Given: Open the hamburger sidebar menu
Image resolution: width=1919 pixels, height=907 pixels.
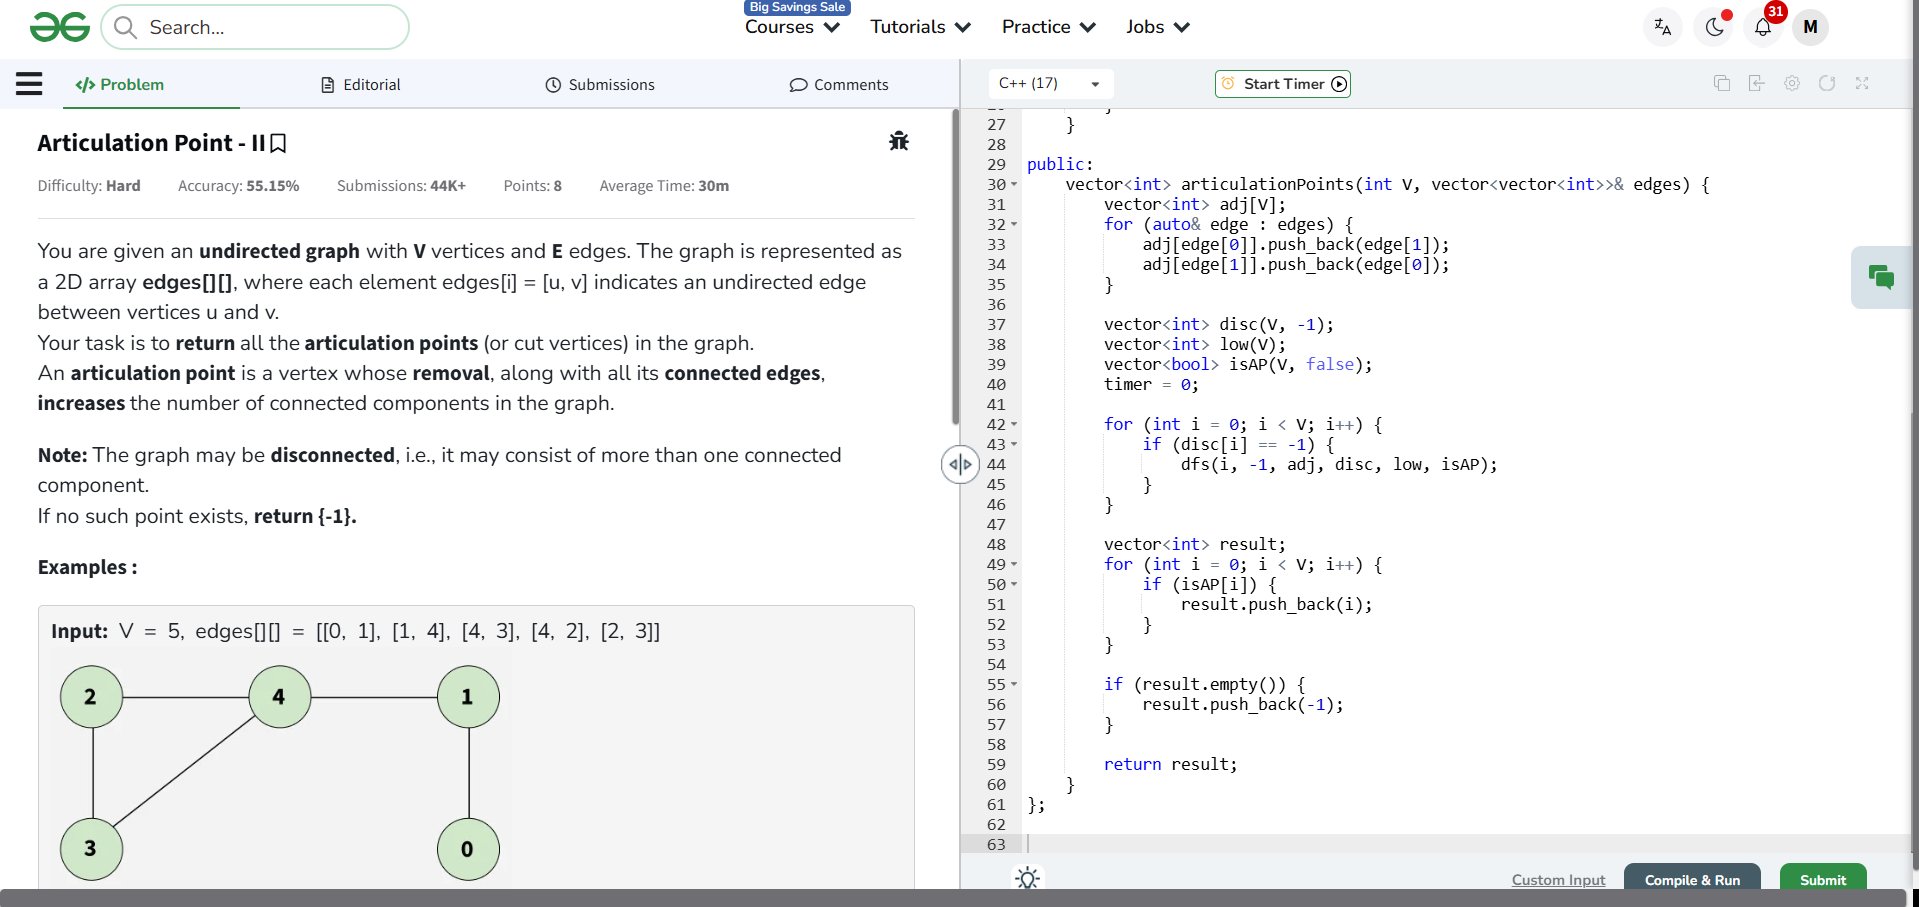Looking at the screenshot, I should [29, 84].
